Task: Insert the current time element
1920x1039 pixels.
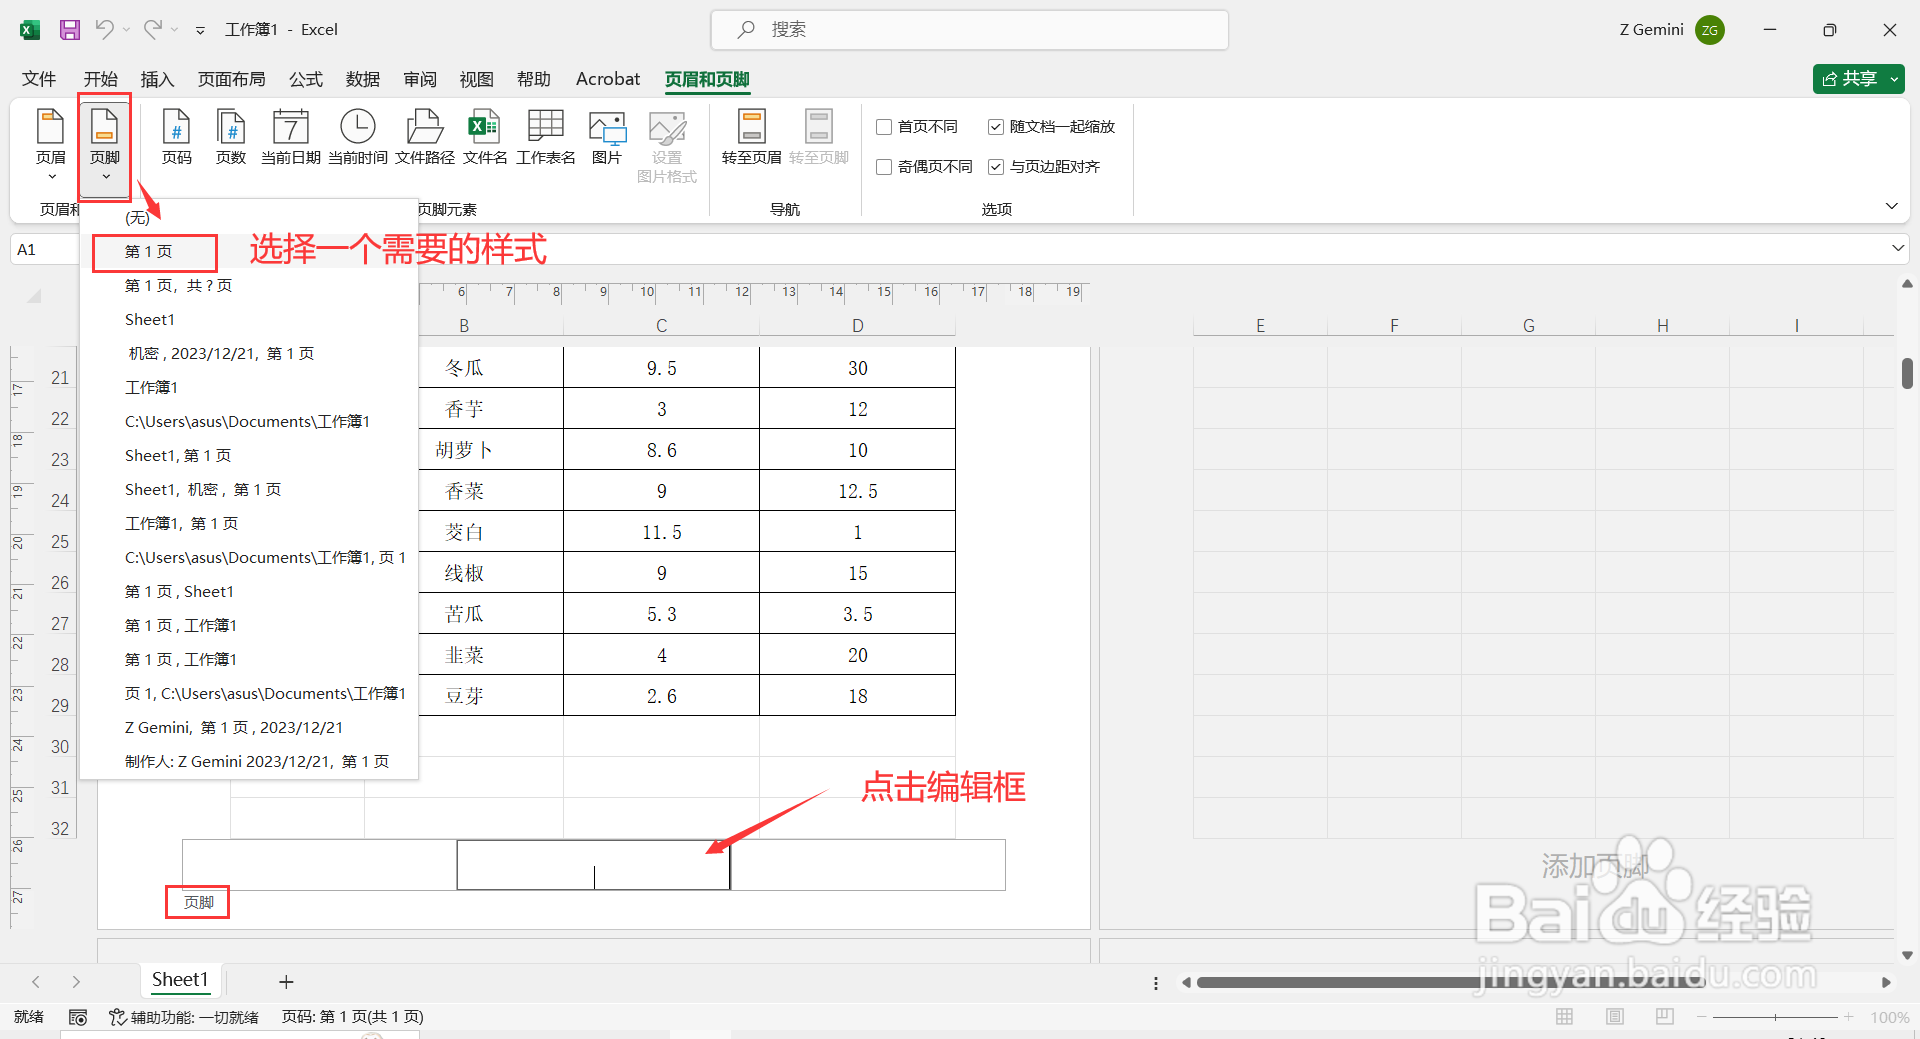Action: pyautogui.click(x=357, y=137)
